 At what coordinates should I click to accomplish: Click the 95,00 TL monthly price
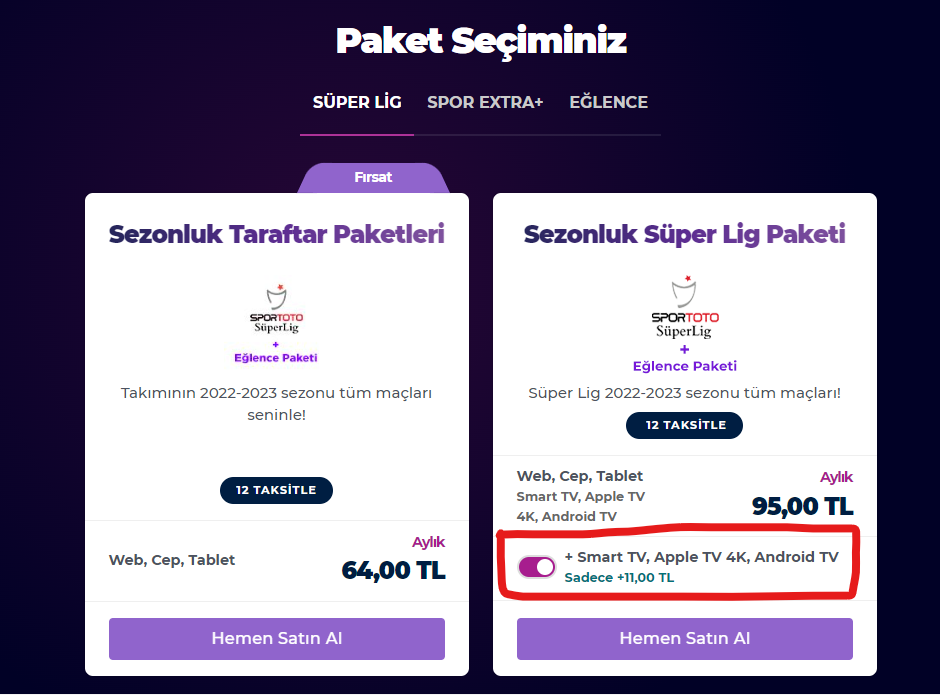(802, 506)
